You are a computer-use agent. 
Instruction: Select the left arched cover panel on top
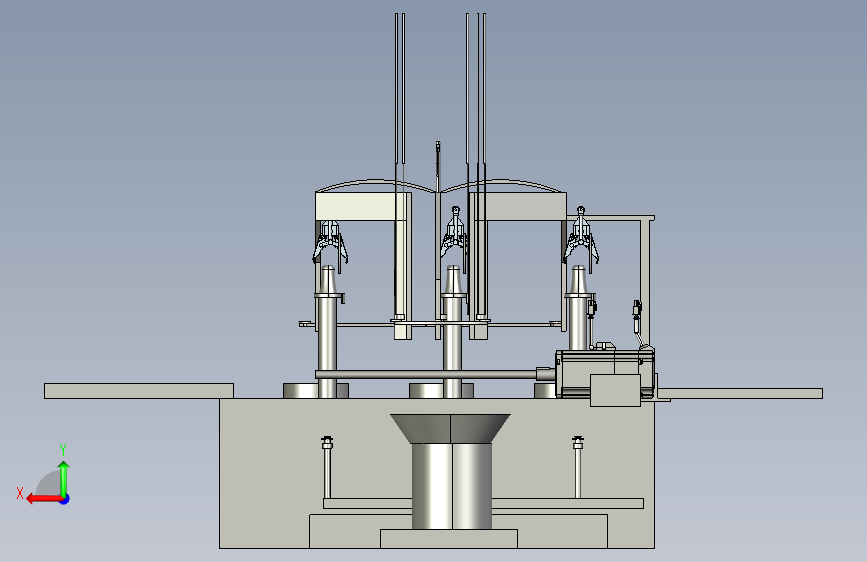click(376, 186)
